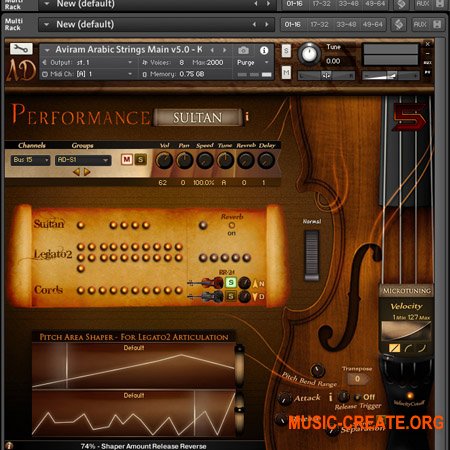Image resolution: width=450 pixels, height=450 pixels.
Task: Toggle the VelocityCutoff light
Action: tap(410, 396)
